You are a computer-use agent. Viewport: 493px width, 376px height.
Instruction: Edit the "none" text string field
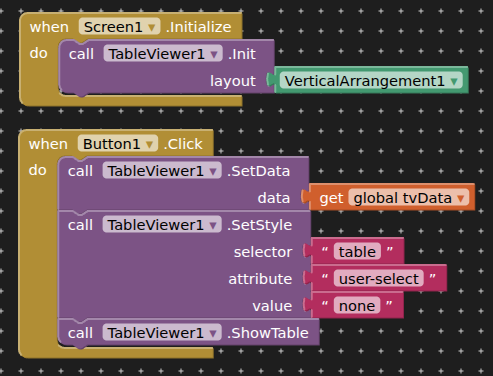pos(357,306)
